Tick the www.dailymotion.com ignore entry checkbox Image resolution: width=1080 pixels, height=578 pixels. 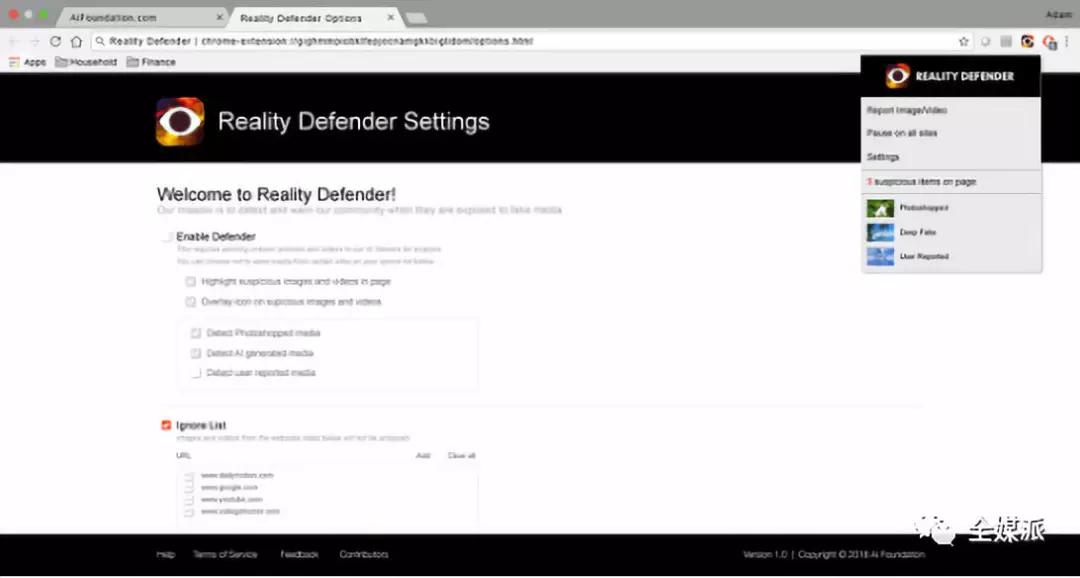point(189,475)
